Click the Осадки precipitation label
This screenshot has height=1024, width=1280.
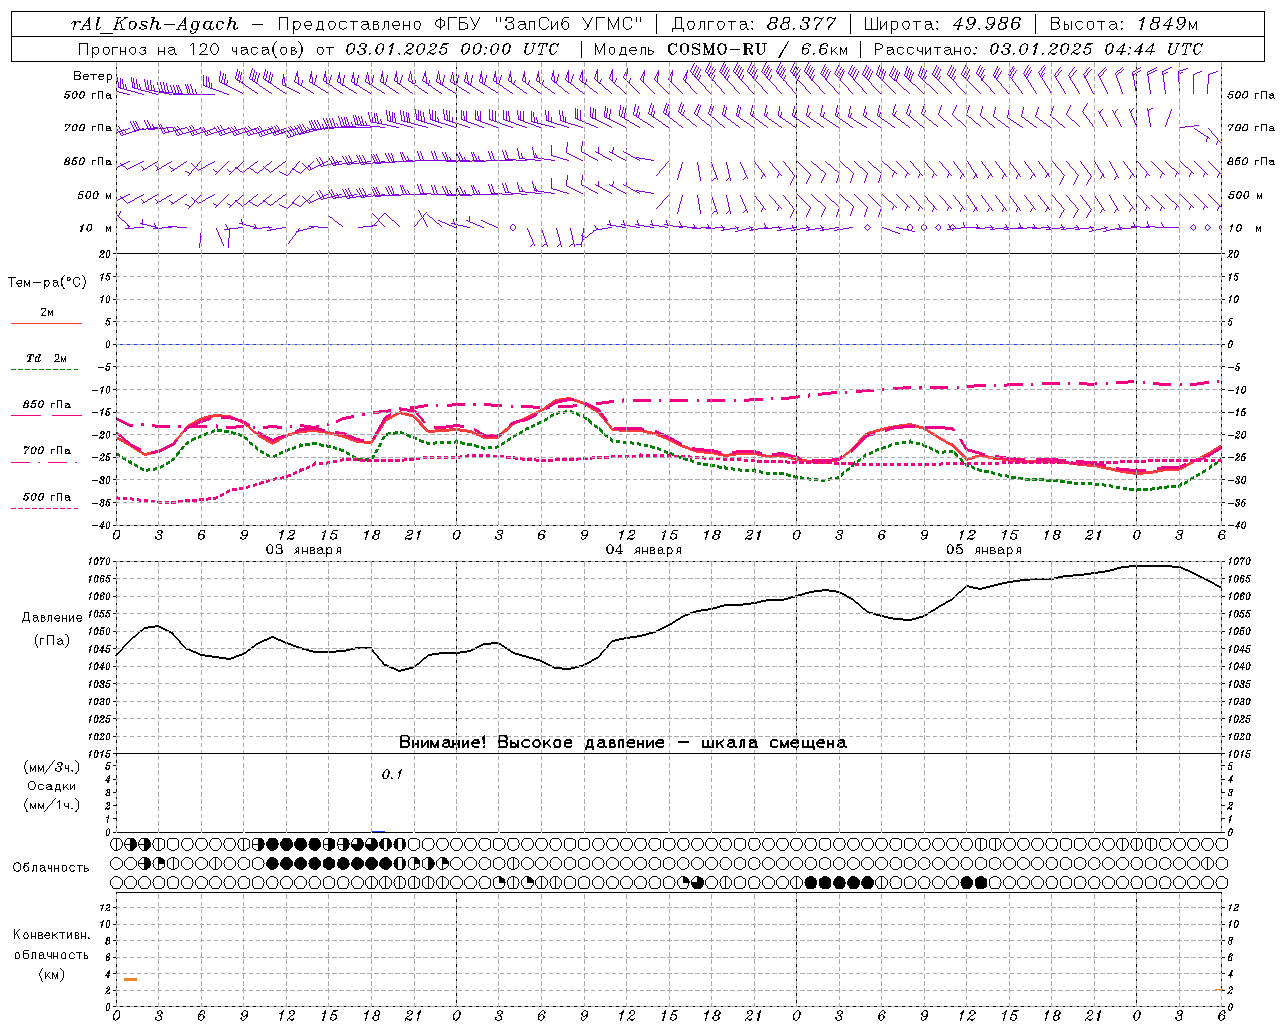pos(52,786)
